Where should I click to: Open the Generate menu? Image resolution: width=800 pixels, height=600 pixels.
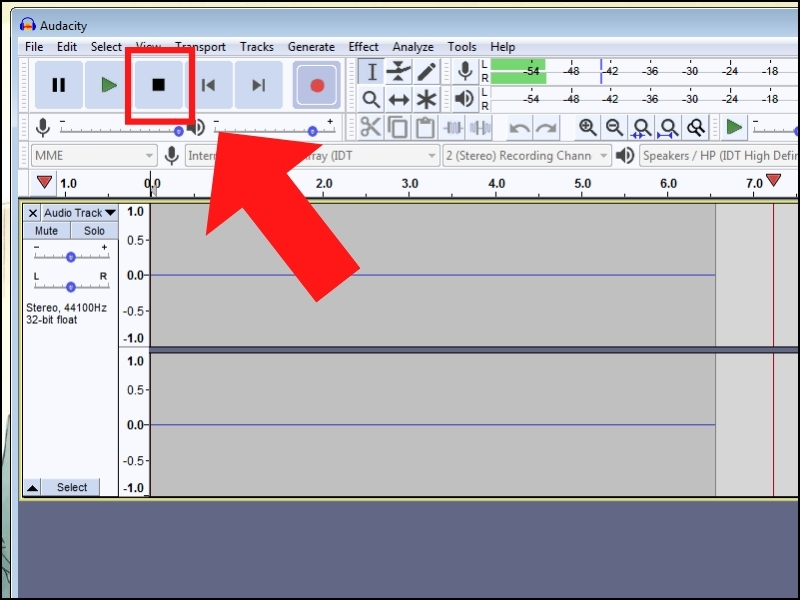coord(311,47)
